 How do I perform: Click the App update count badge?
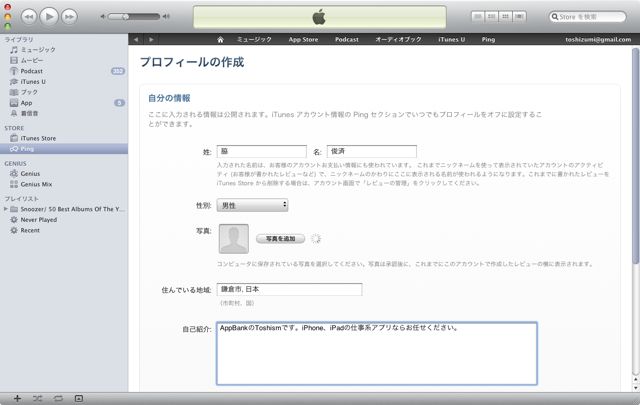click(x=119, y=103)
